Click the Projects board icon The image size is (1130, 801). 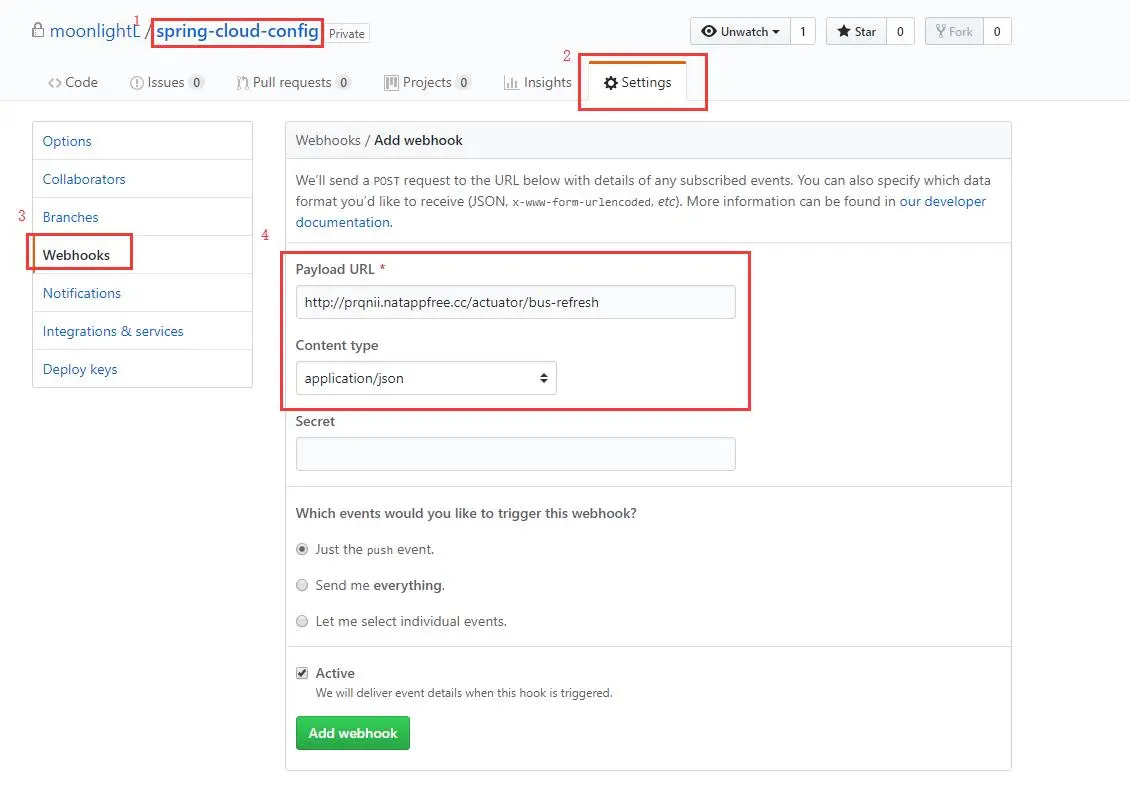(391, 83)
